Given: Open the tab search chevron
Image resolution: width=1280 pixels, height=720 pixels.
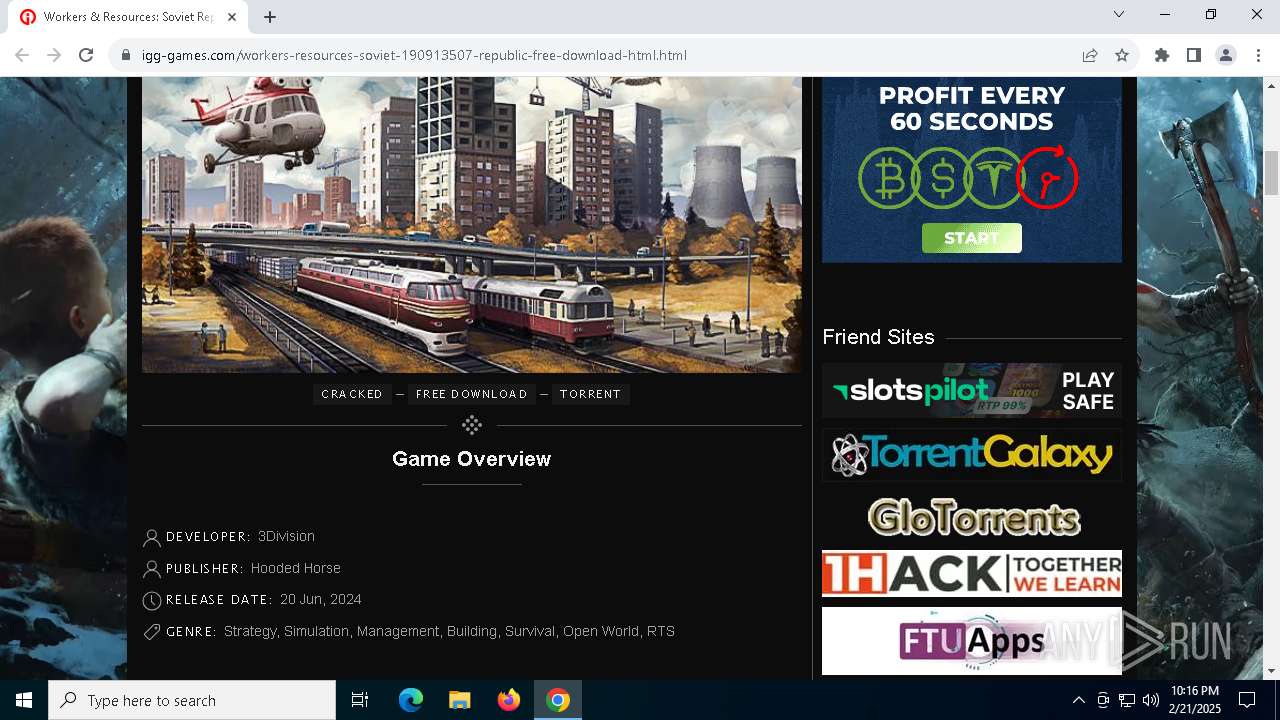Looking at the screenshot, I should (1119, 14).
